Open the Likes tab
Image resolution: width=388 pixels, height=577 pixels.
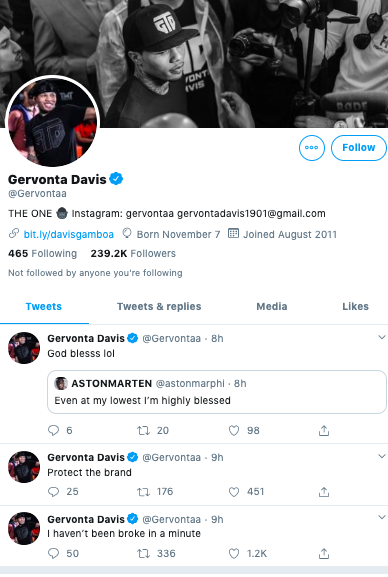pyautogui.click(x=355, y=307)
